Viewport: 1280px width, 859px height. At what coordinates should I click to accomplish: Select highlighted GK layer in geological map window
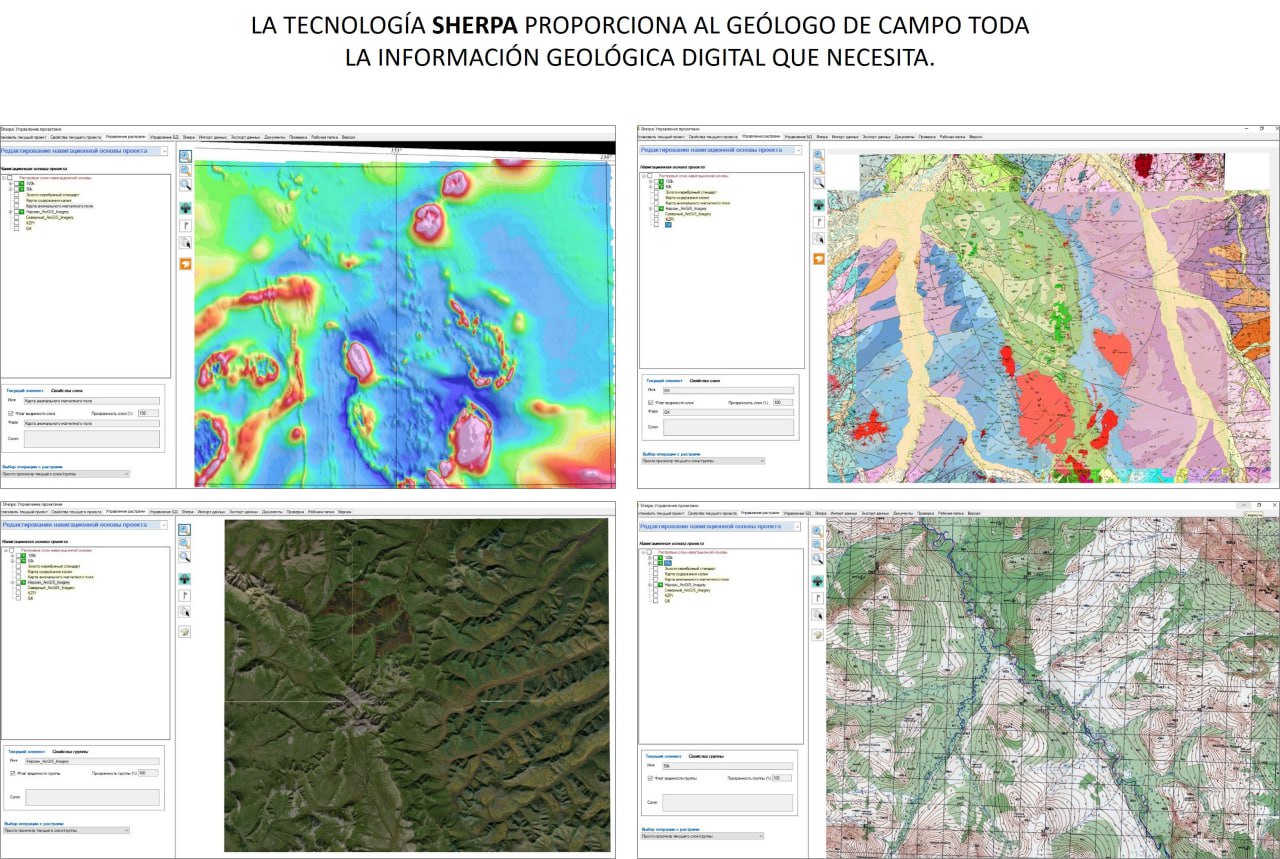point(667,224)
